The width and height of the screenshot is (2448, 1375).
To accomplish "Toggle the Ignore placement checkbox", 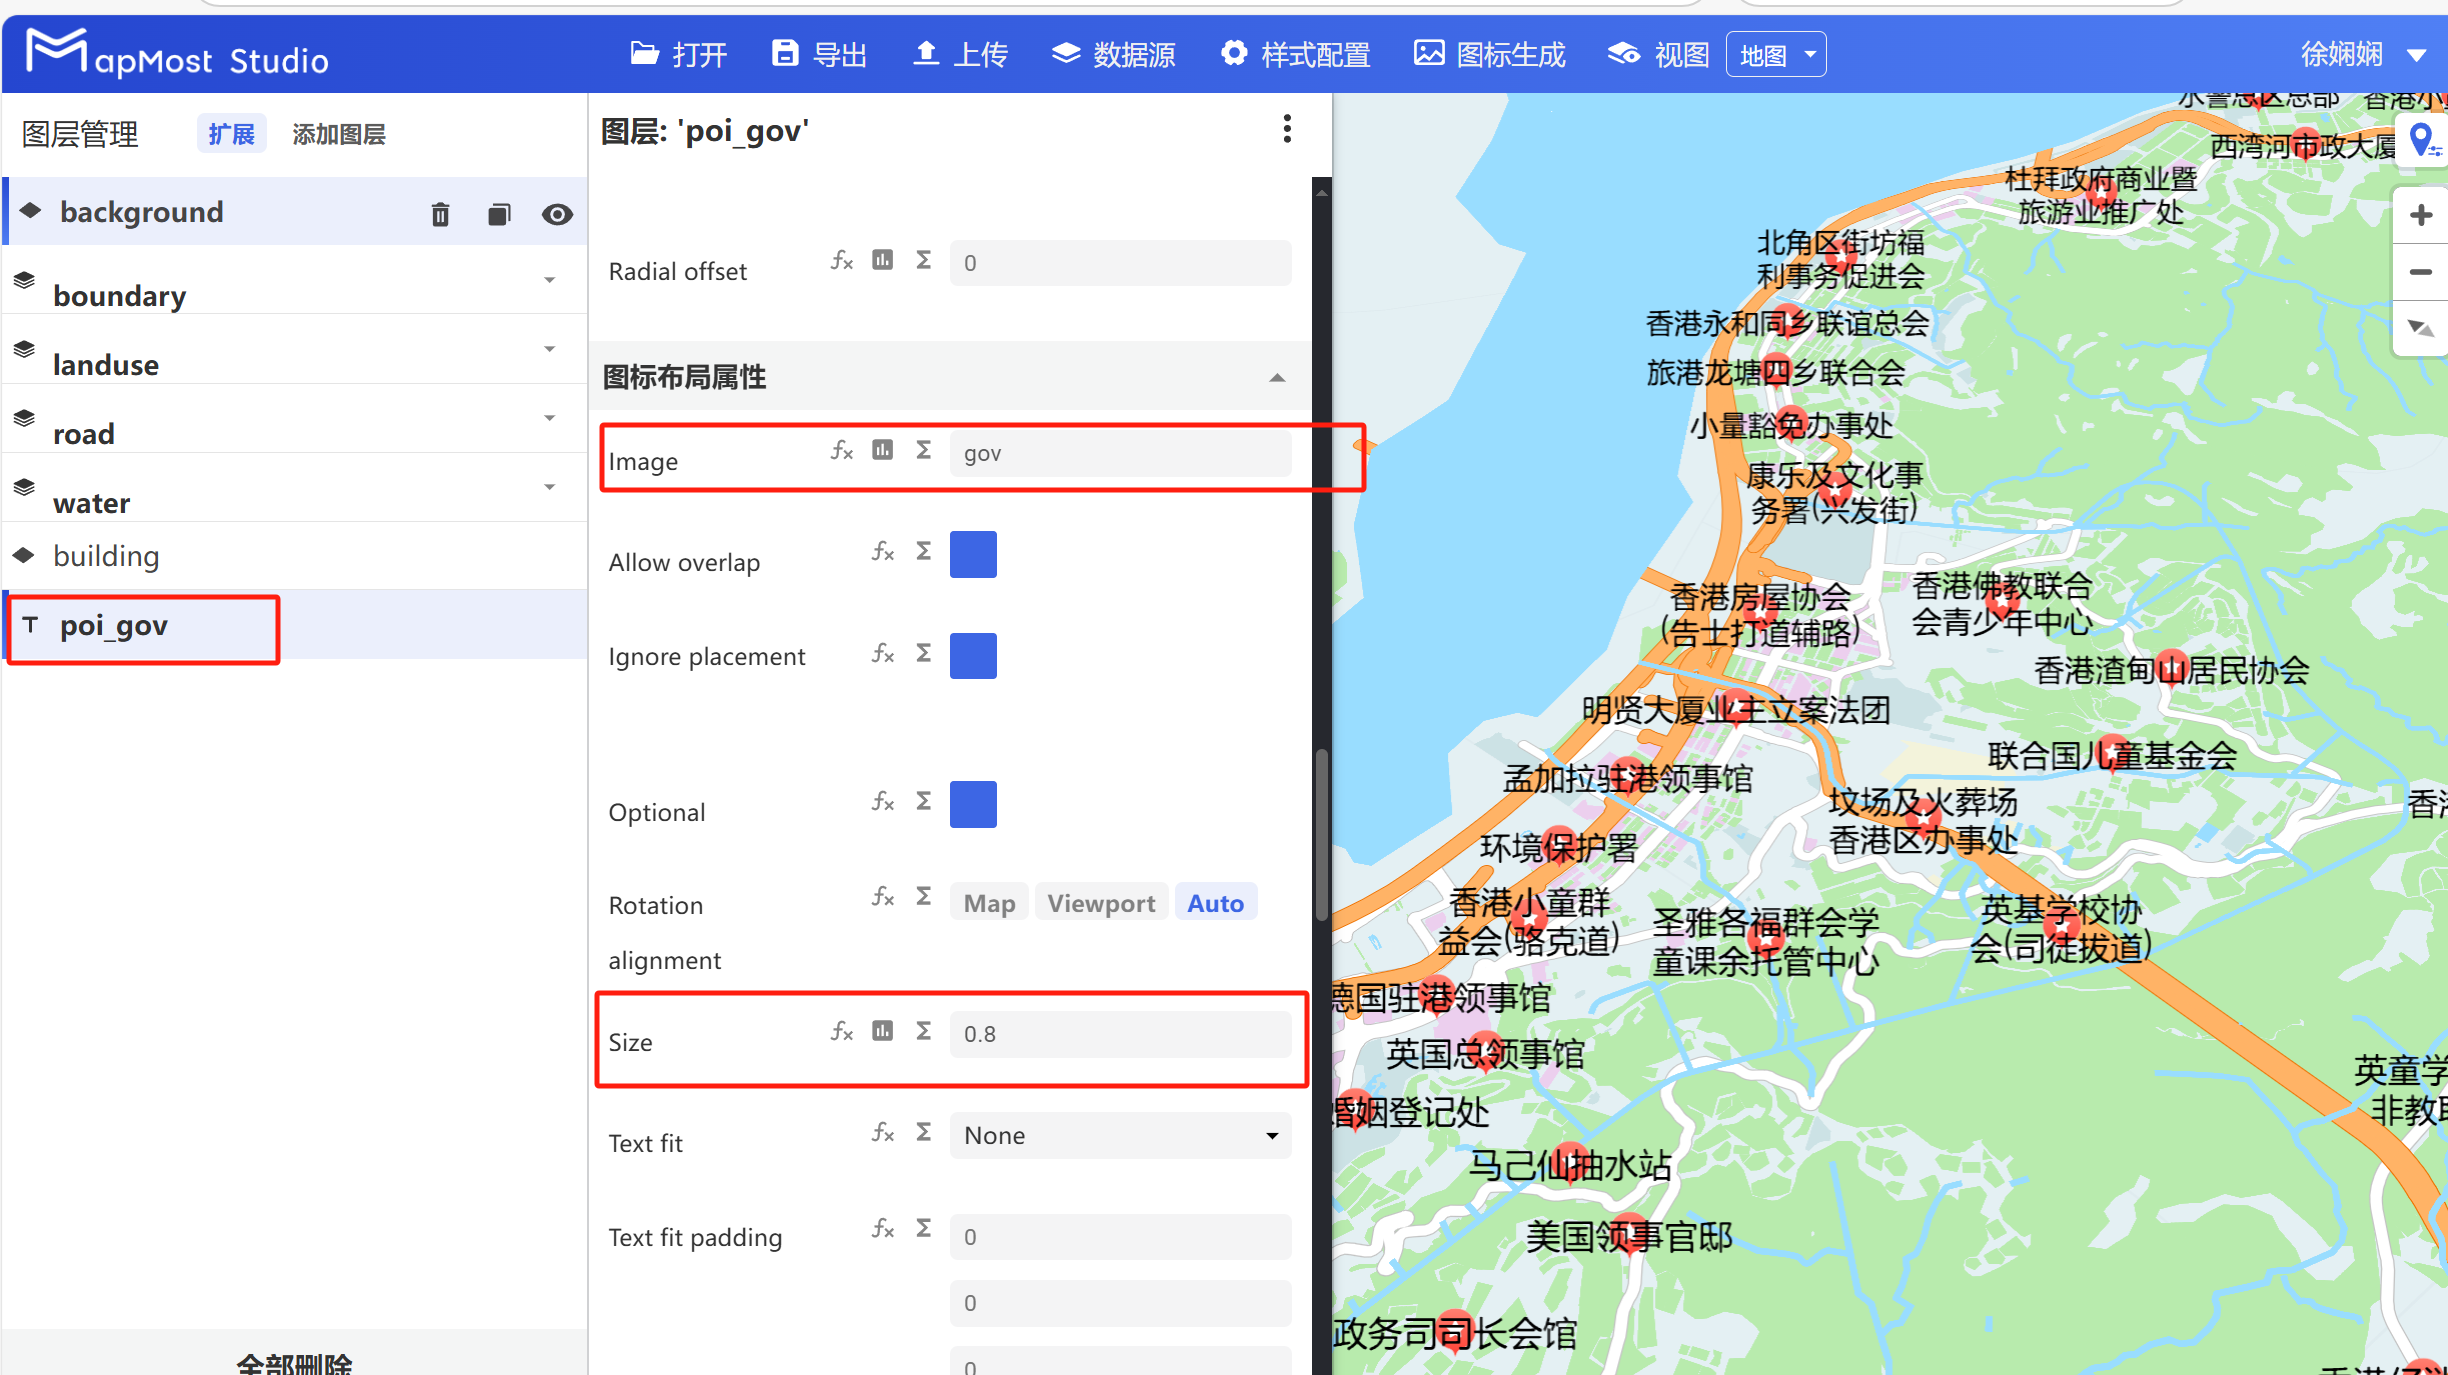I will 972,655.
